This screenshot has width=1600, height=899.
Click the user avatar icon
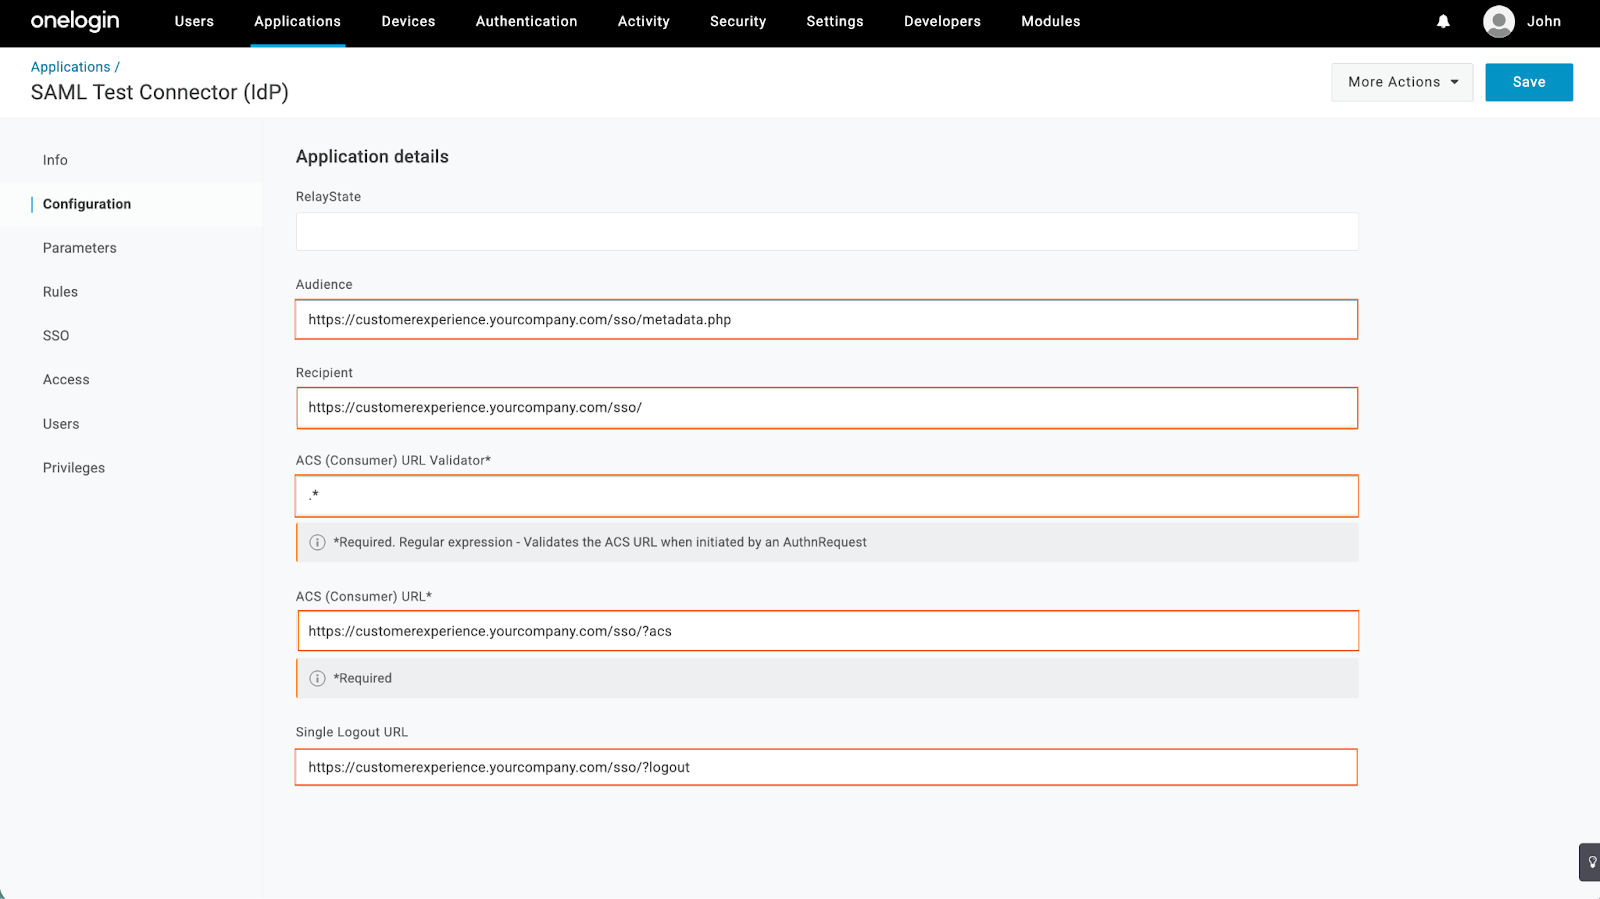pyautogui.click(x=1498, y=21)
